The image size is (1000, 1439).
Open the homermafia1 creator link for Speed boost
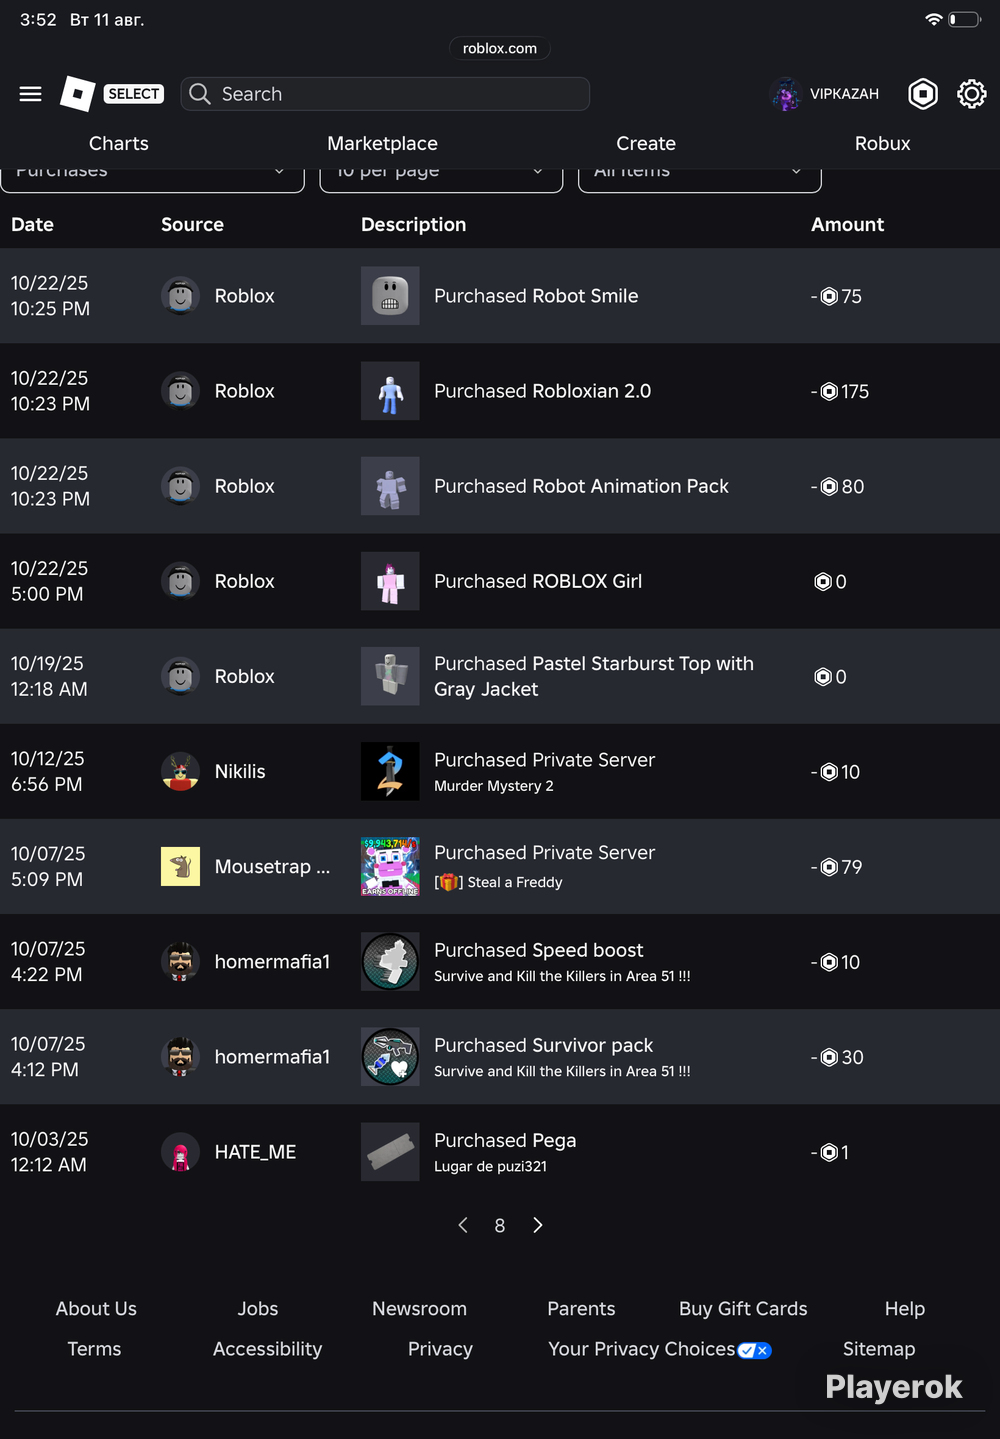click(x=272, y=962)
